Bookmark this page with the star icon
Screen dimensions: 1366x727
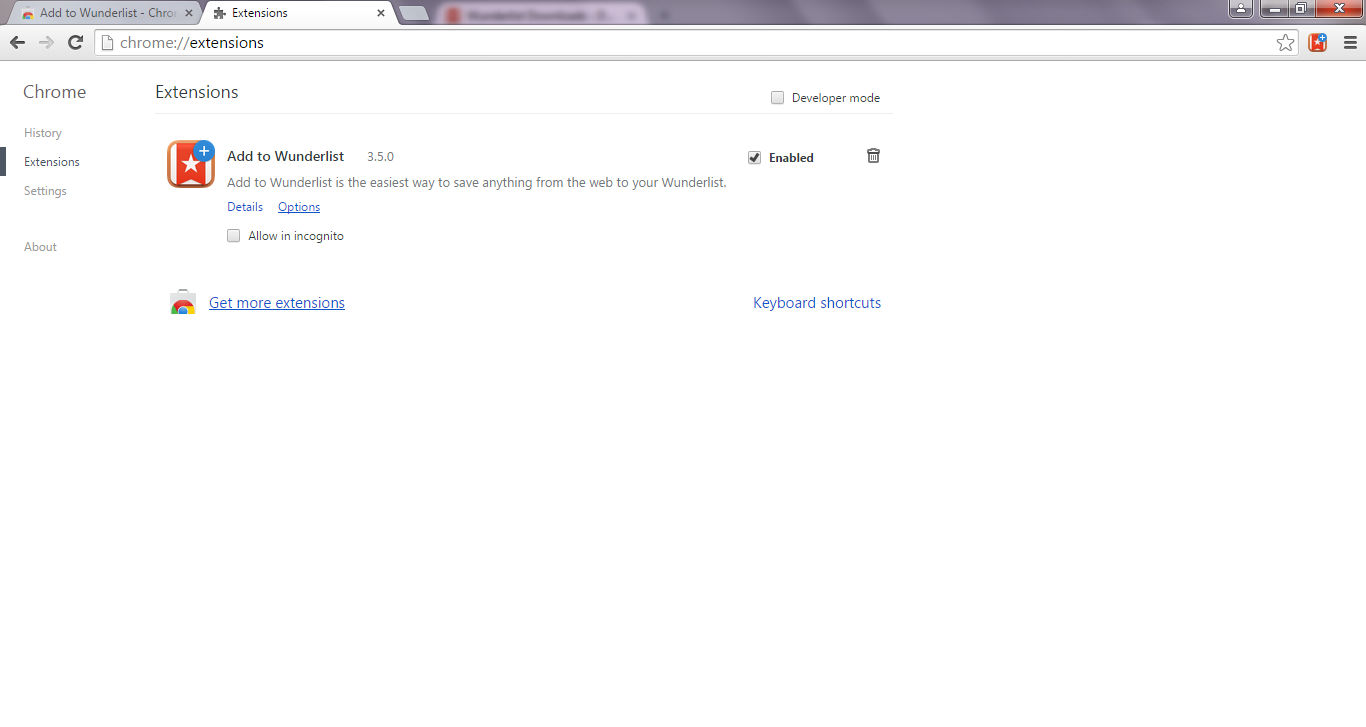point(1286,42)
